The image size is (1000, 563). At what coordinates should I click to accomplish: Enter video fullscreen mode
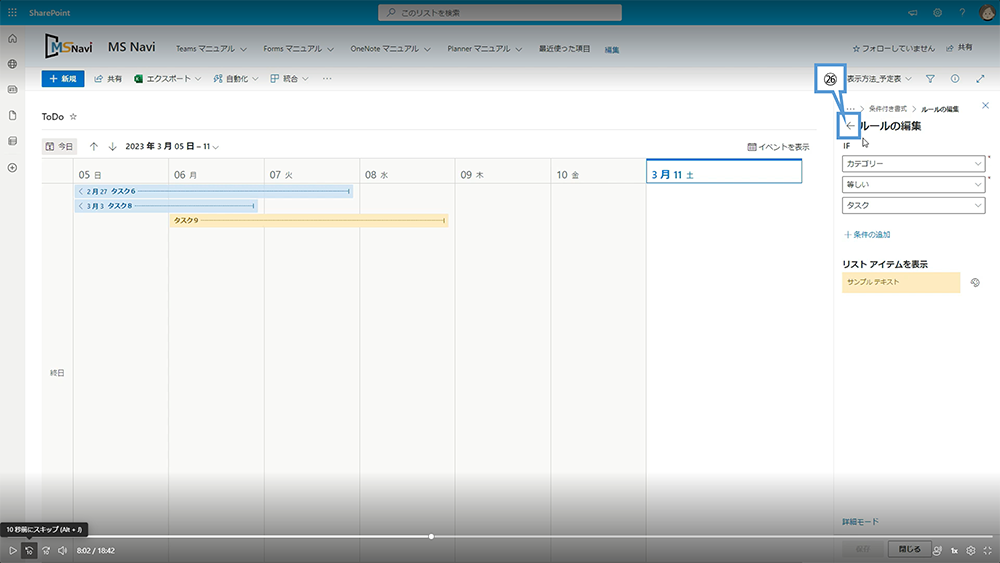tap(987, 550)
